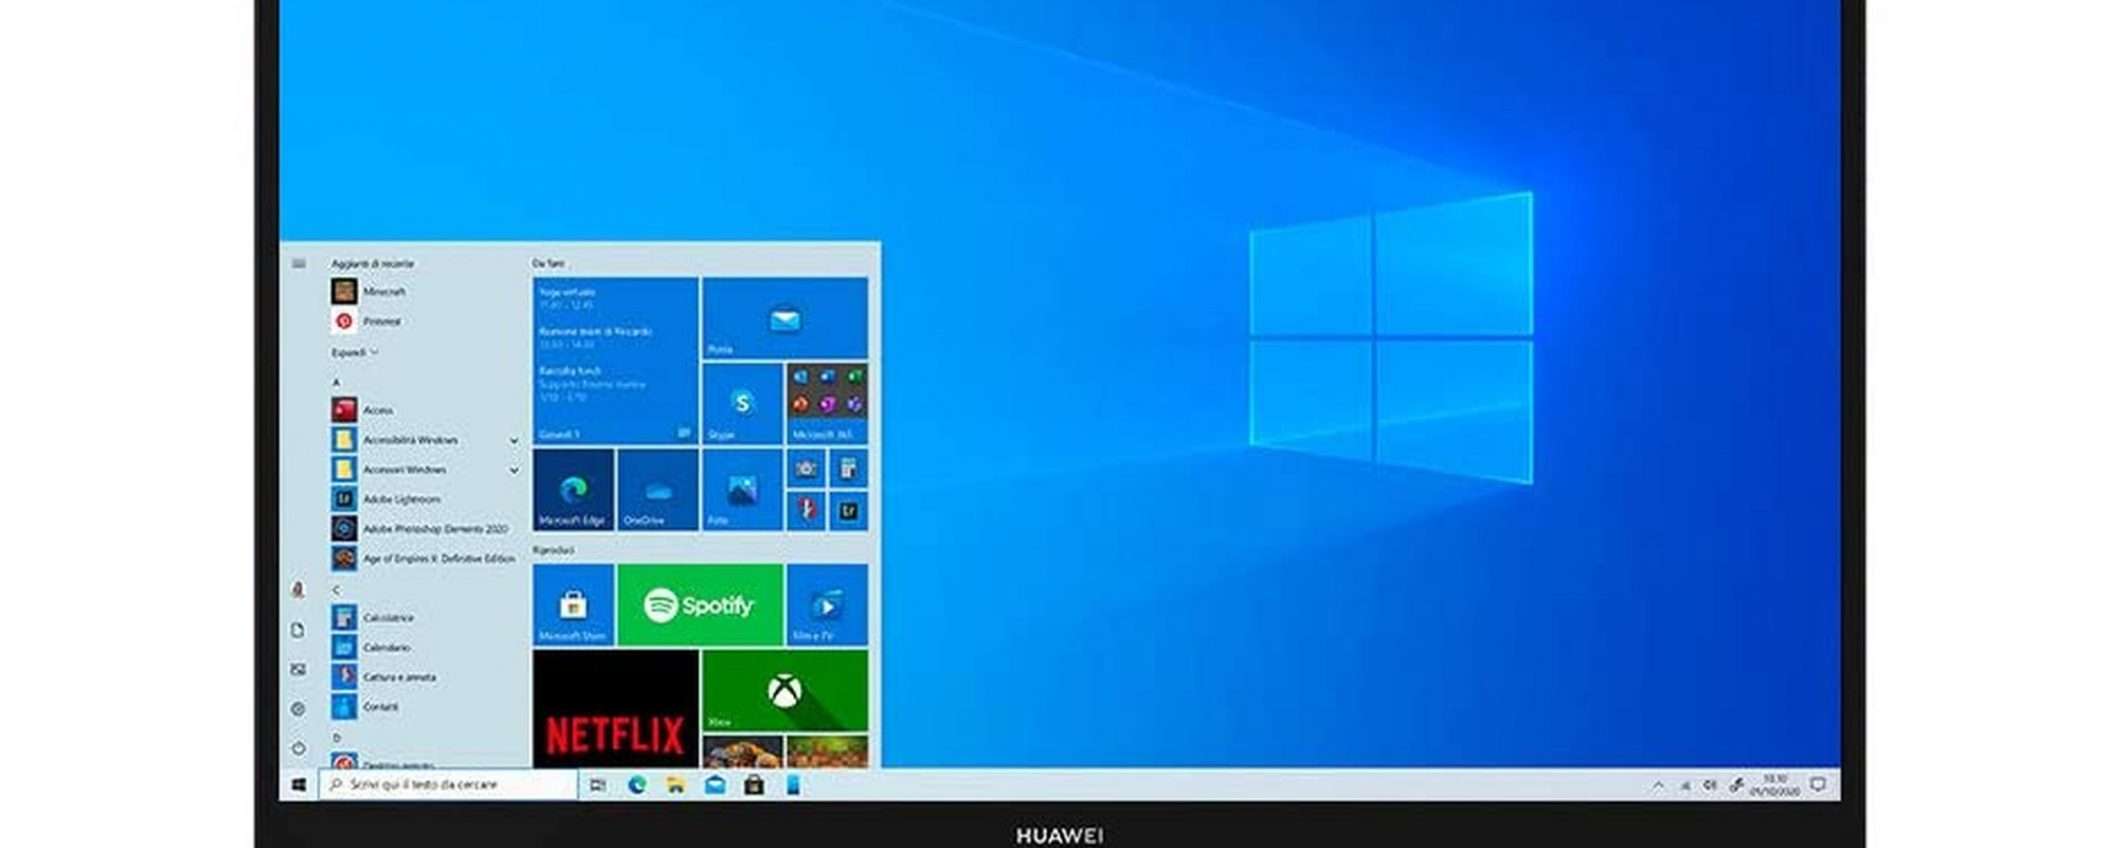Open Calendario in the app list

[372, 647]
